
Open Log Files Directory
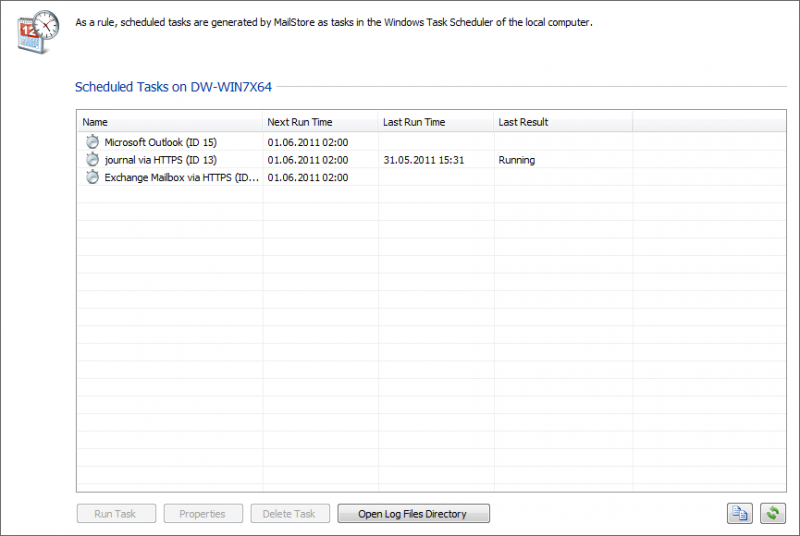[x=413, y=514]
